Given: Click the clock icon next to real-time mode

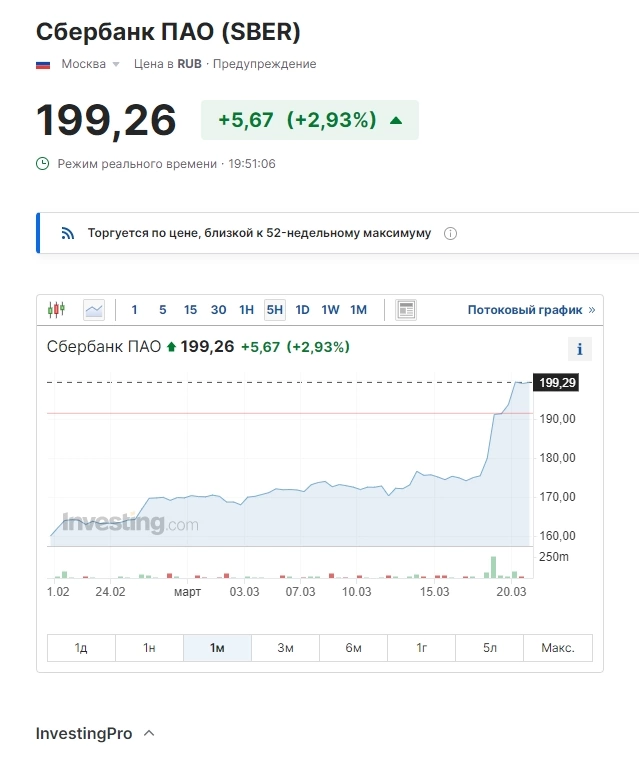Looking at the screenshot, I should pos(42,163).
